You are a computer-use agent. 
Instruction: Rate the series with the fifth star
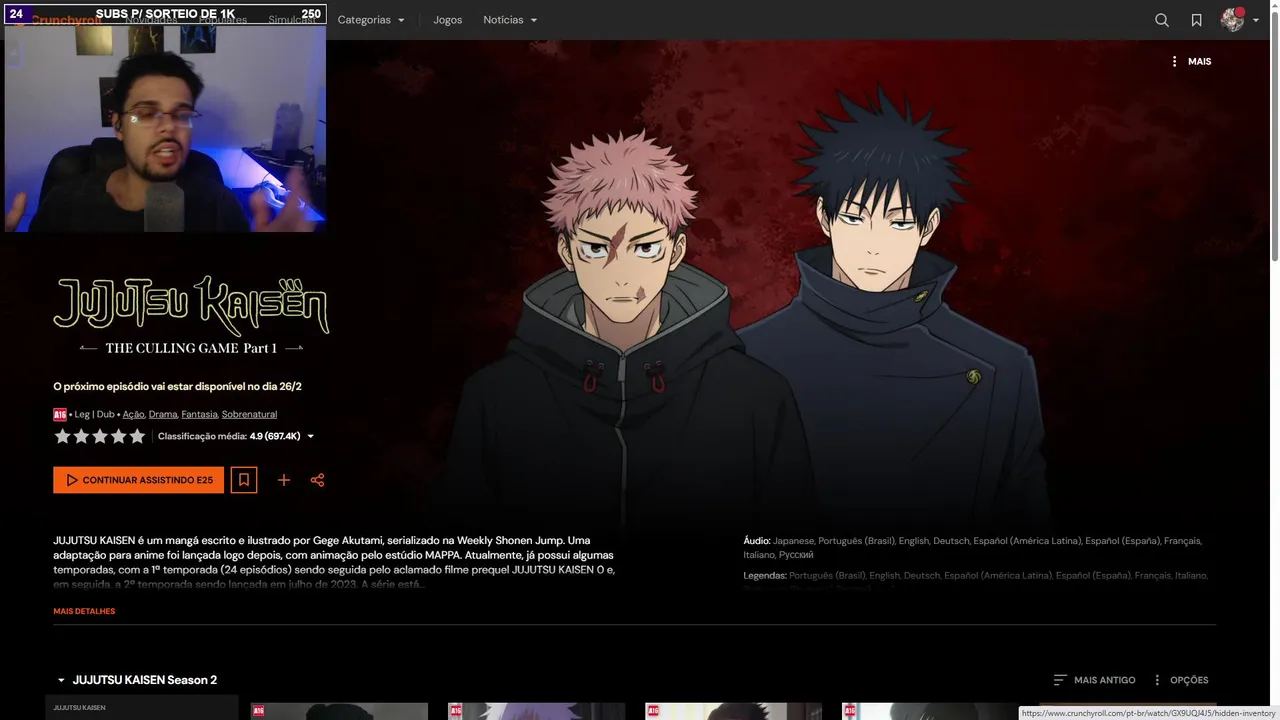[x=137, y=436]
